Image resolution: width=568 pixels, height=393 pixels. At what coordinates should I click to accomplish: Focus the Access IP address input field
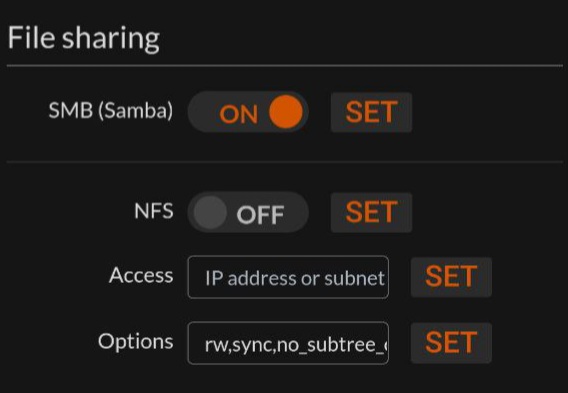pos(288,277)
